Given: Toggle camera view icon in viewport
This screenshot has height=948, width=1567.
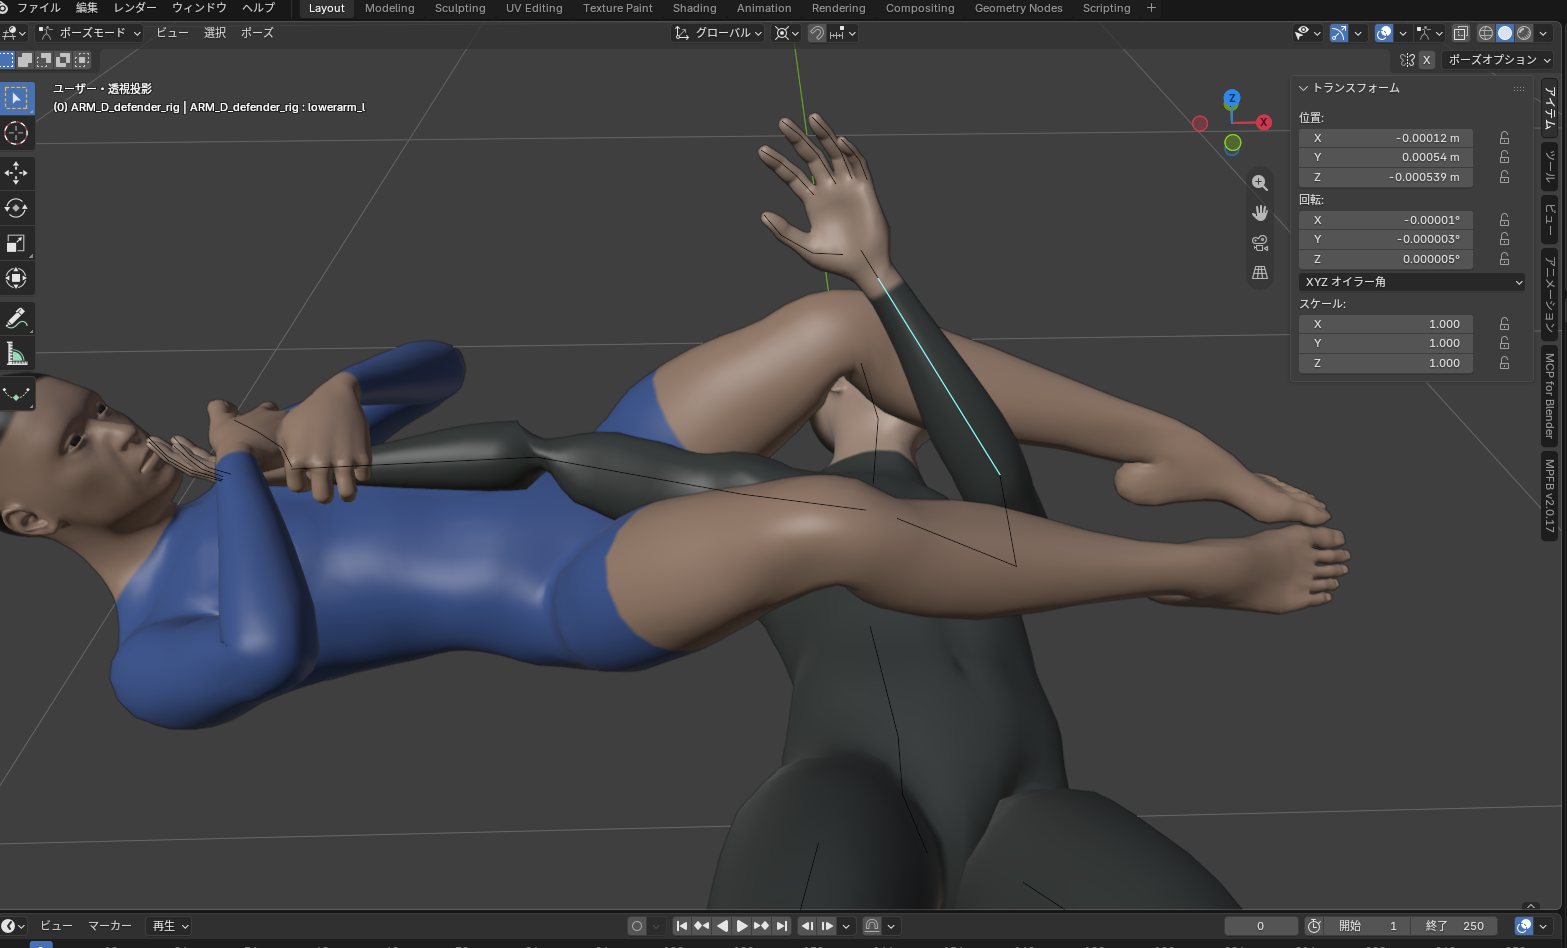Looking at the screenshot, I should pos(1260,243).
